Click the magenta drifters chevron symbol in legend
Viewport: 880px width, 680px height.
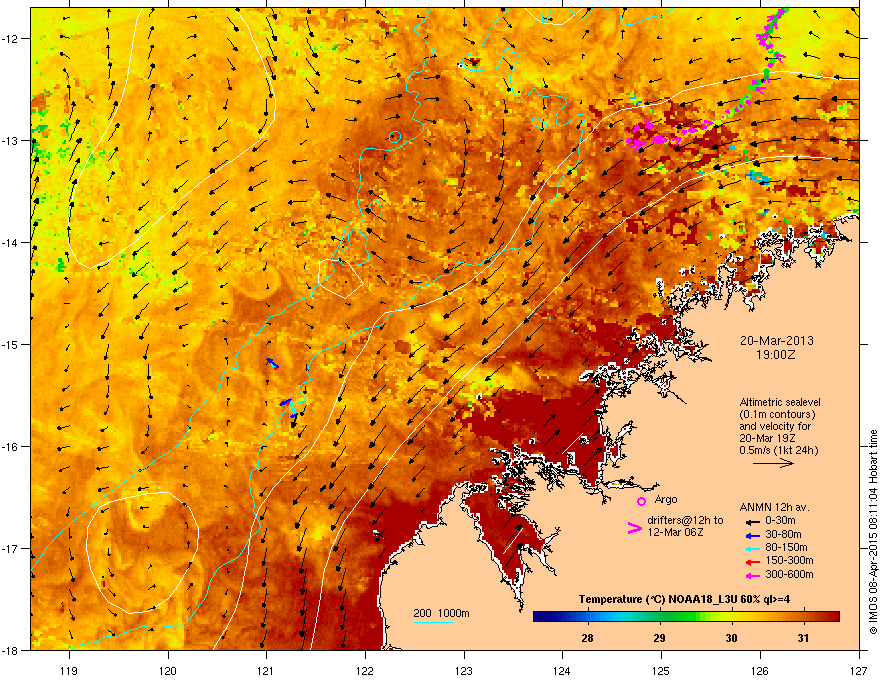[635, 528]
